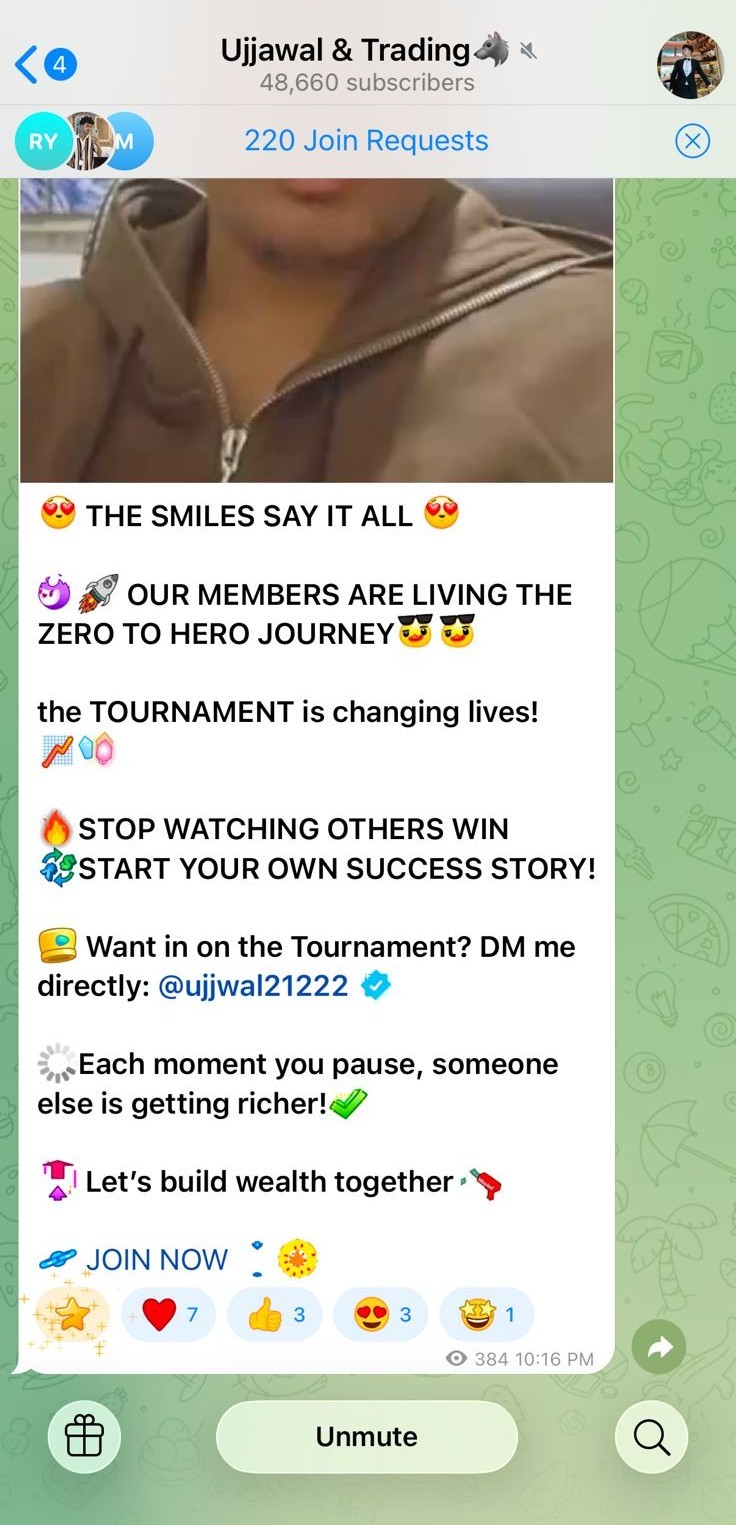The image size is (736, 1525).
Task: View the jacket photo in the message
Action: coord(316,330)
